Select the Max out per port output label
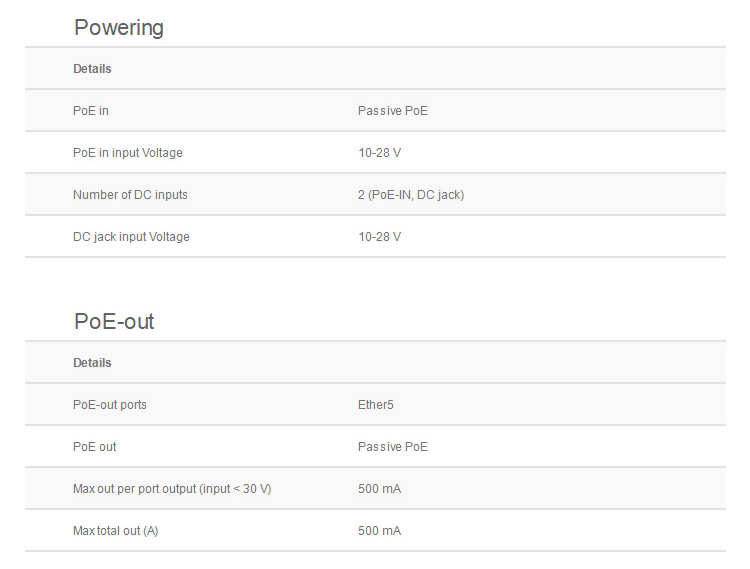Viewport: 750px width, 569px height. click(172, 489)
